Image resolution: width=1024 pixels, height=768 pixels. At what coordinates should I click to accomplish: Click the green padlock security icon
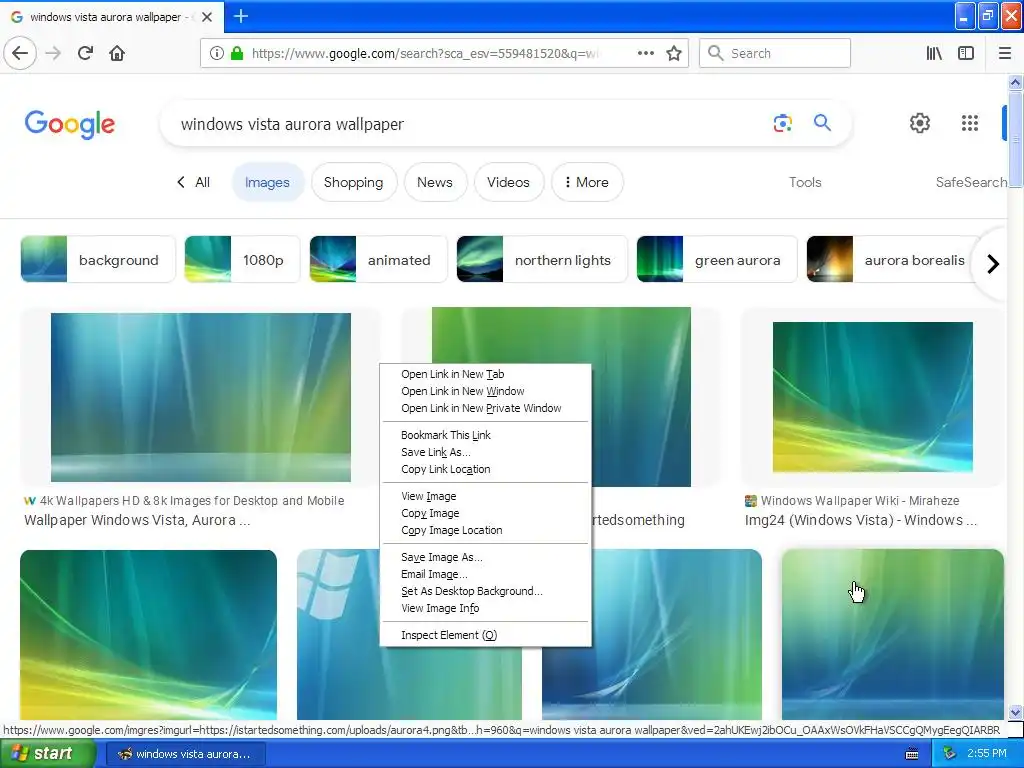tap(237, 53)
